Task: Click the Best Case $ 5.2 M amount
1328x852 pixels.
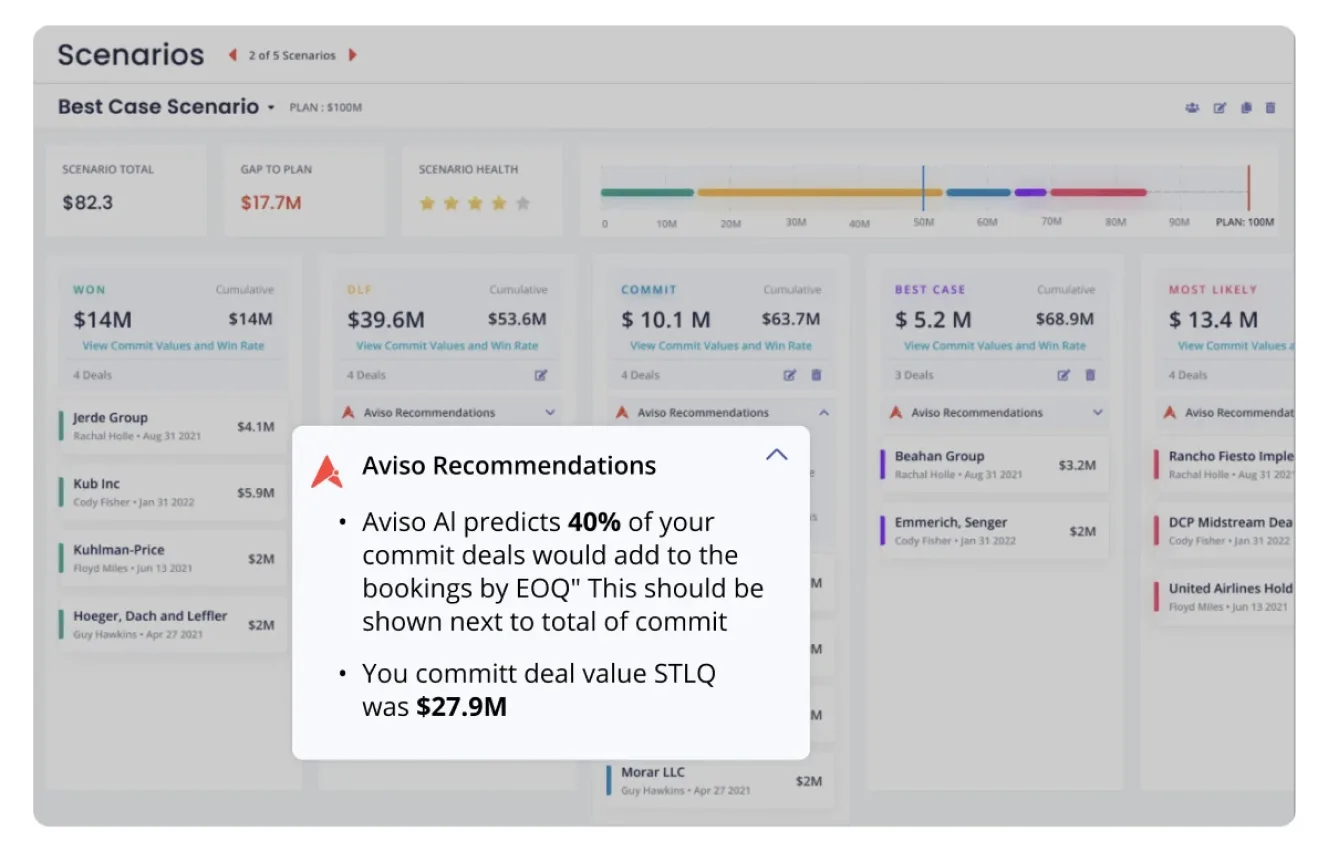Action: pyautogui.click(x=933, y=320)
